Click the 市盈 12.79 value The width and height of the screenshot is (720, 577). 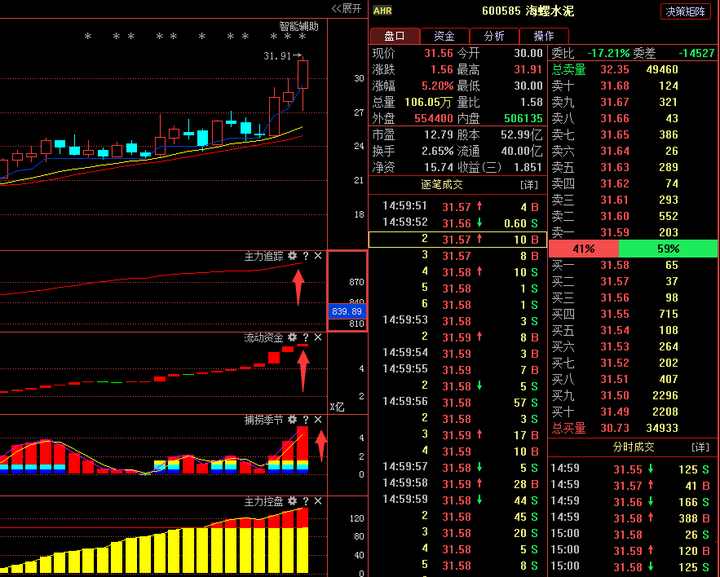(439, 135)
